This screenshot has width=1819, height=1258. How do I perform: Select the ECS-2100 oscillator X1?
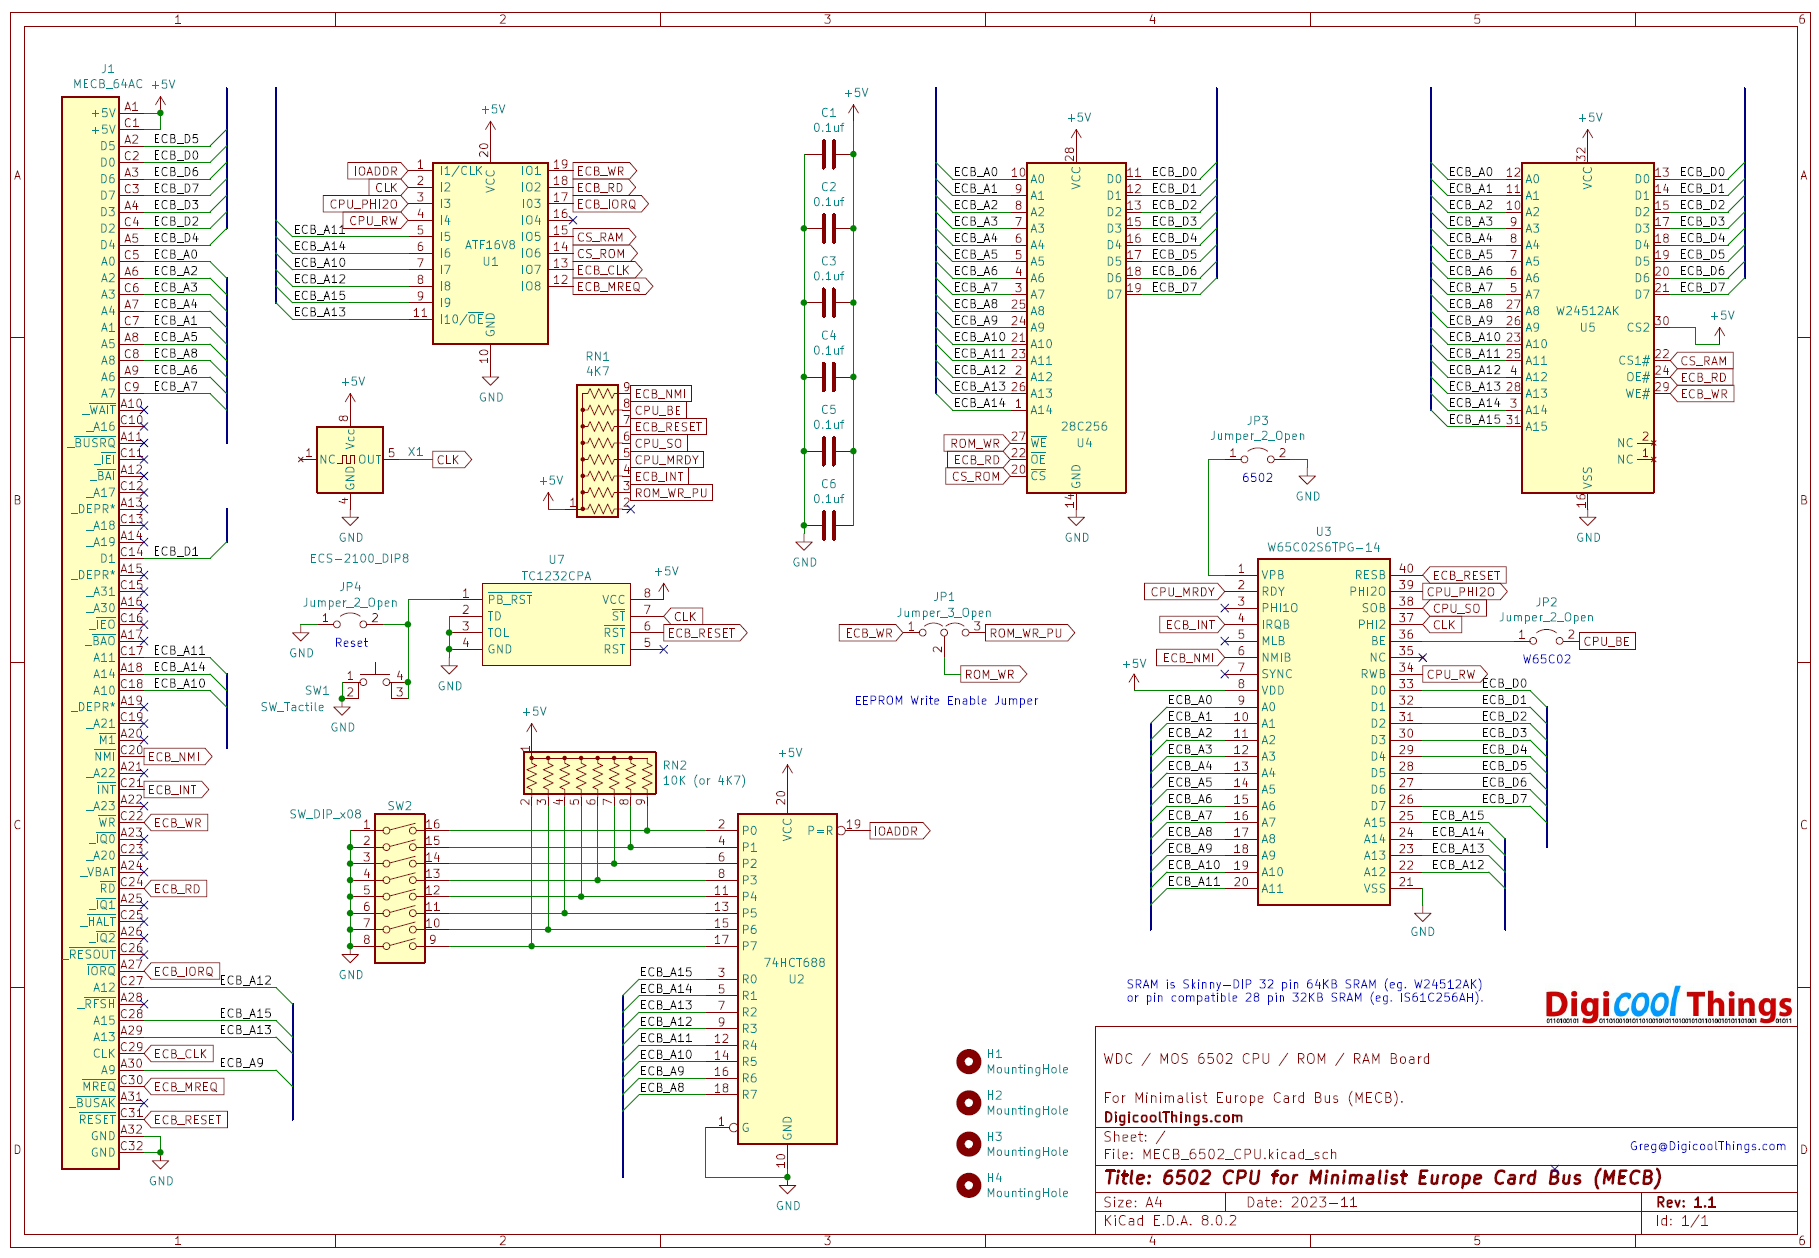coord(352,459)
